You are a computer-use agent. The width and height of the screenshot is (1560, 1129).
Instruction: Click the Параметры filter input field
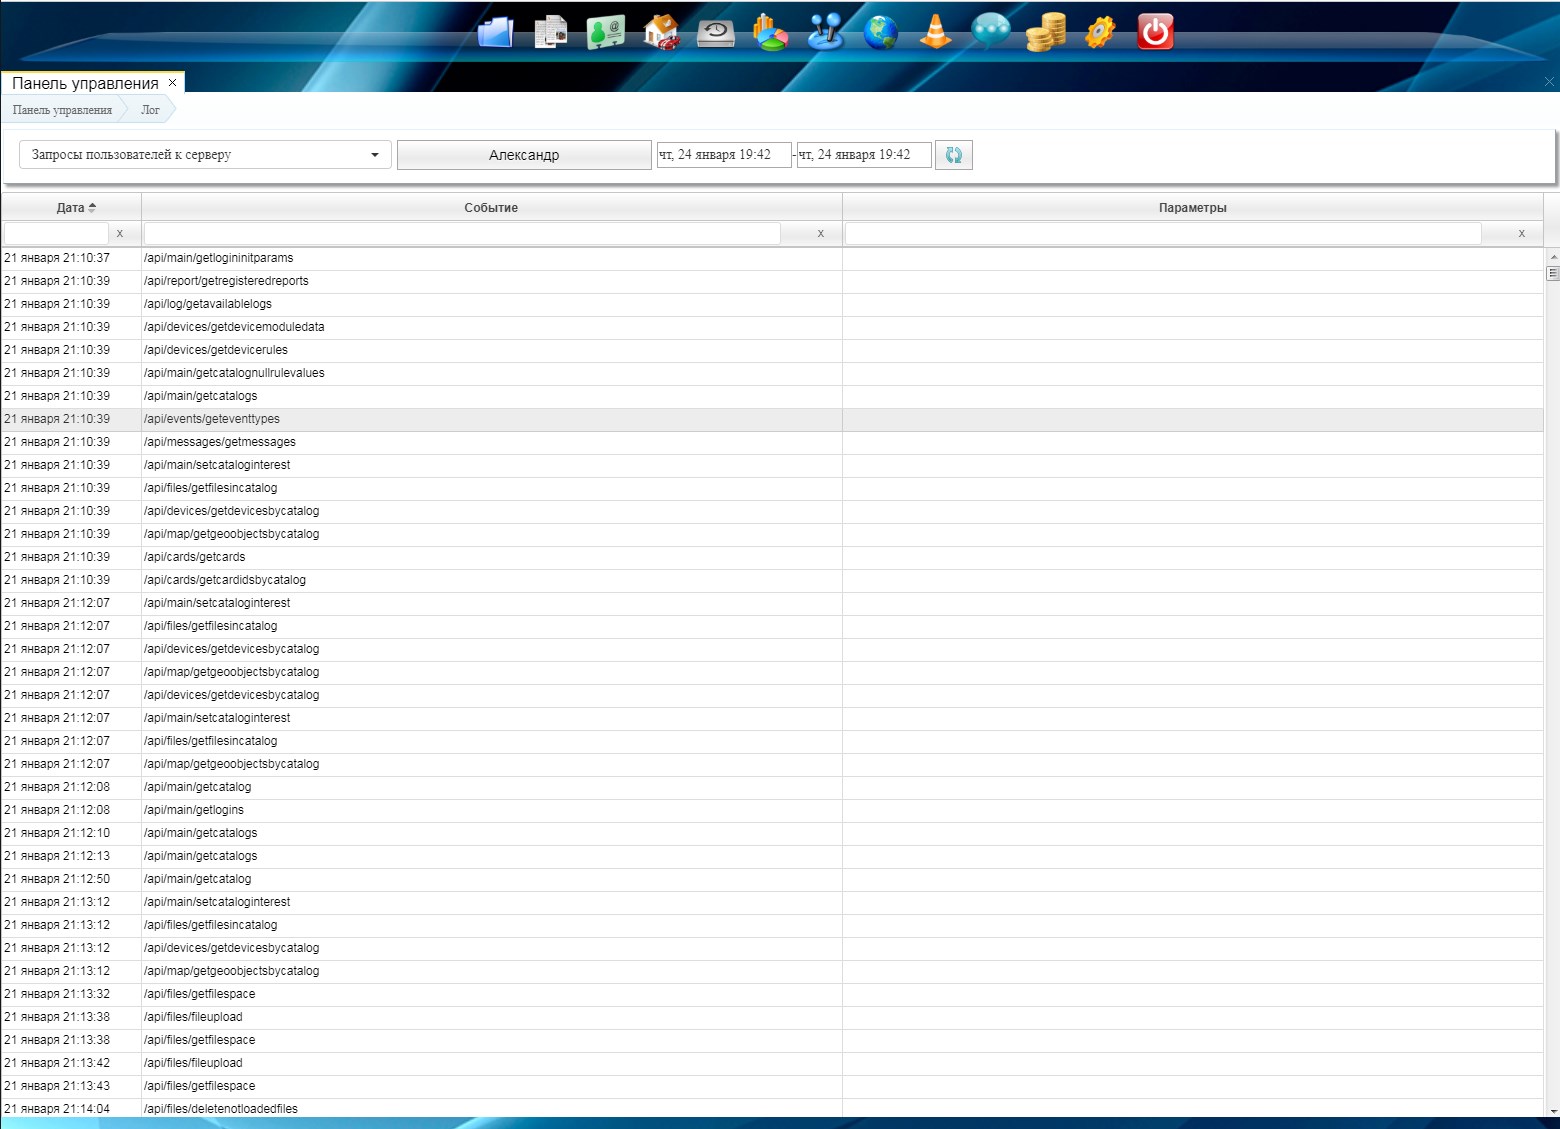[x=1162, y=233]
